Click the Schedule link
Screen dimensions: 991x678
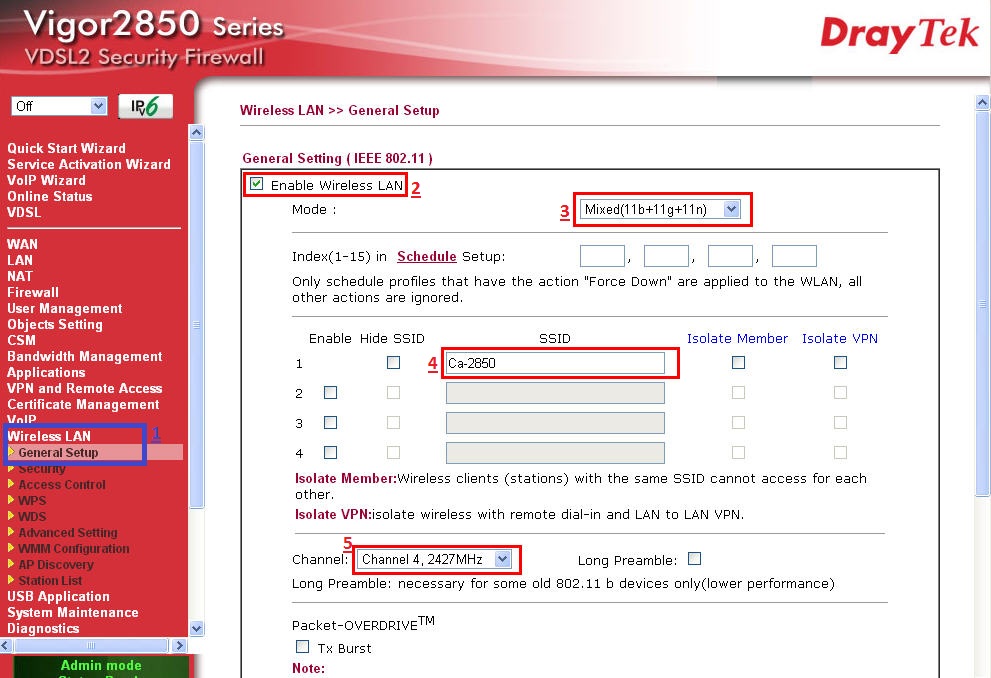(x=426, y=257)
